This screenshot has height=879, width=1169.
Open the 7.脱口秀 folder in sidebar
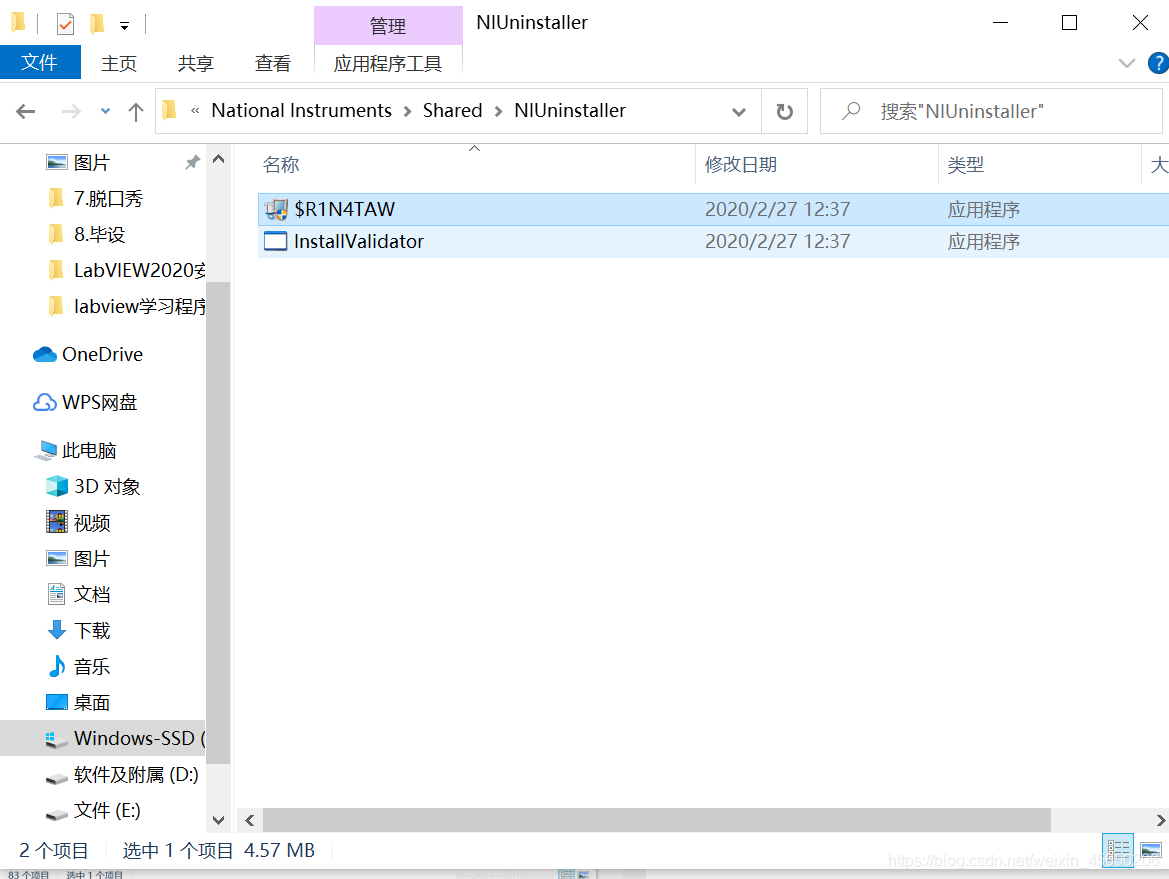point(108,198)
